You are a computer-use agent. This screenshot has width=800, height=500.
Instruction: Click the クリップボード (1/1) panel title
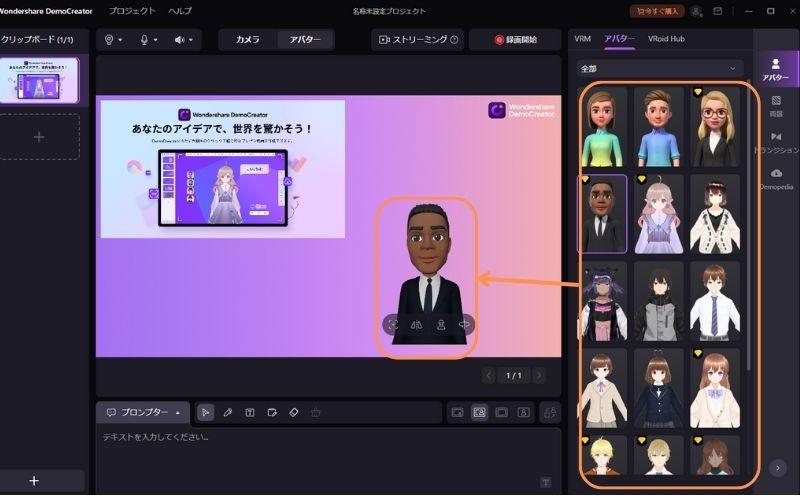pyautogui.click(x=37, y=39)
